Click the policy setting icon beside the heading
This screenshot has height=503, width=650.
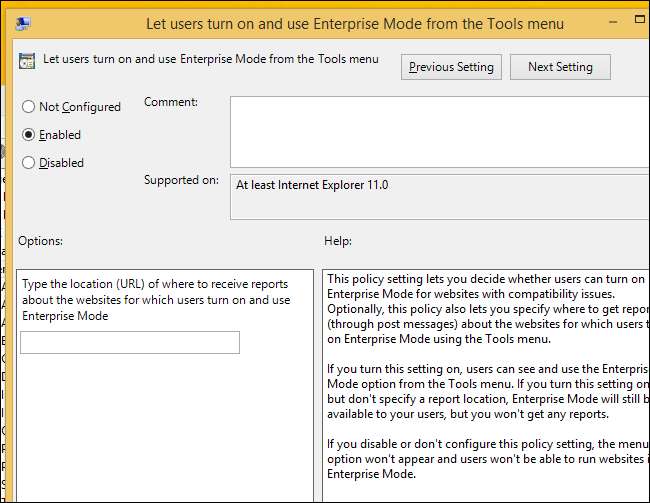pos(28,61)
